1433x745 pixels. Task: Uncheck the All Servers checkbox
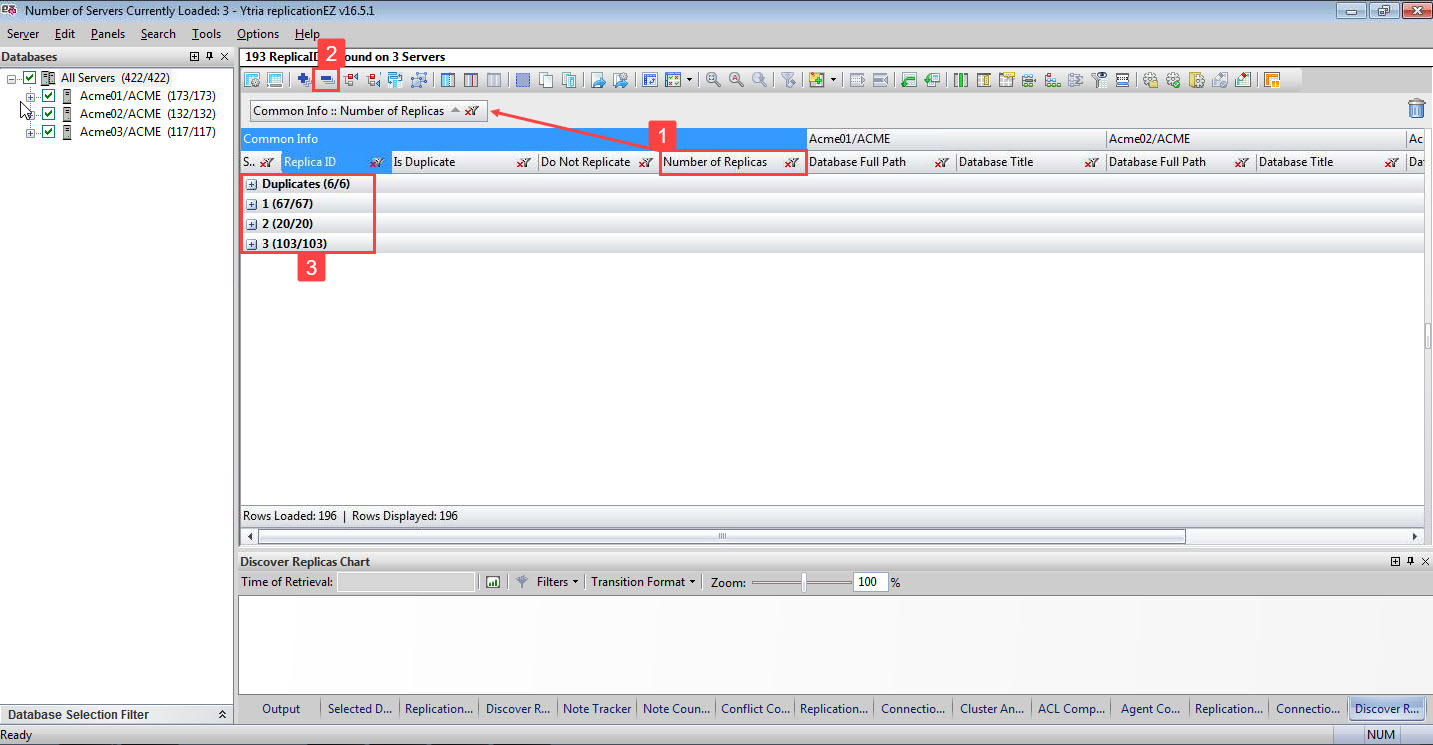click(x=29, y=77)
